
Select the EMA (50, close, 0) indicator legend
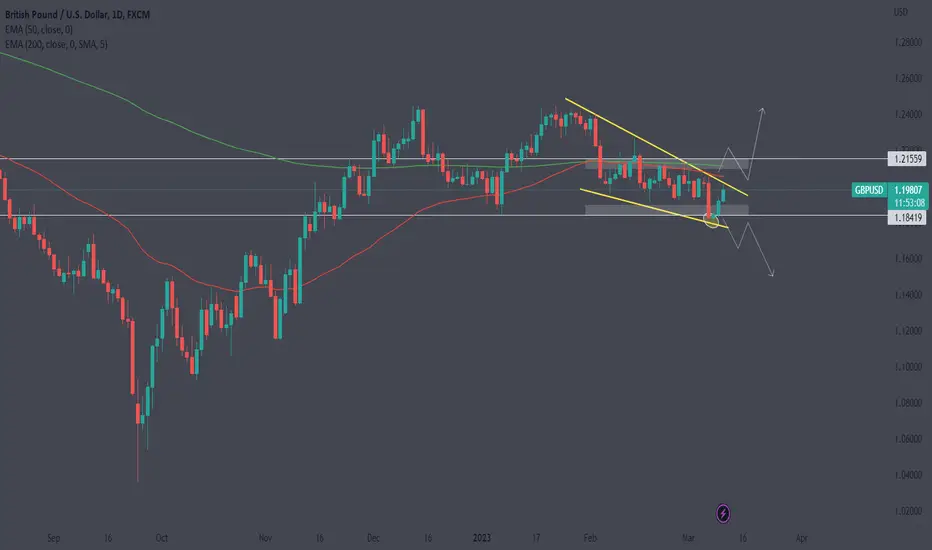39,29
